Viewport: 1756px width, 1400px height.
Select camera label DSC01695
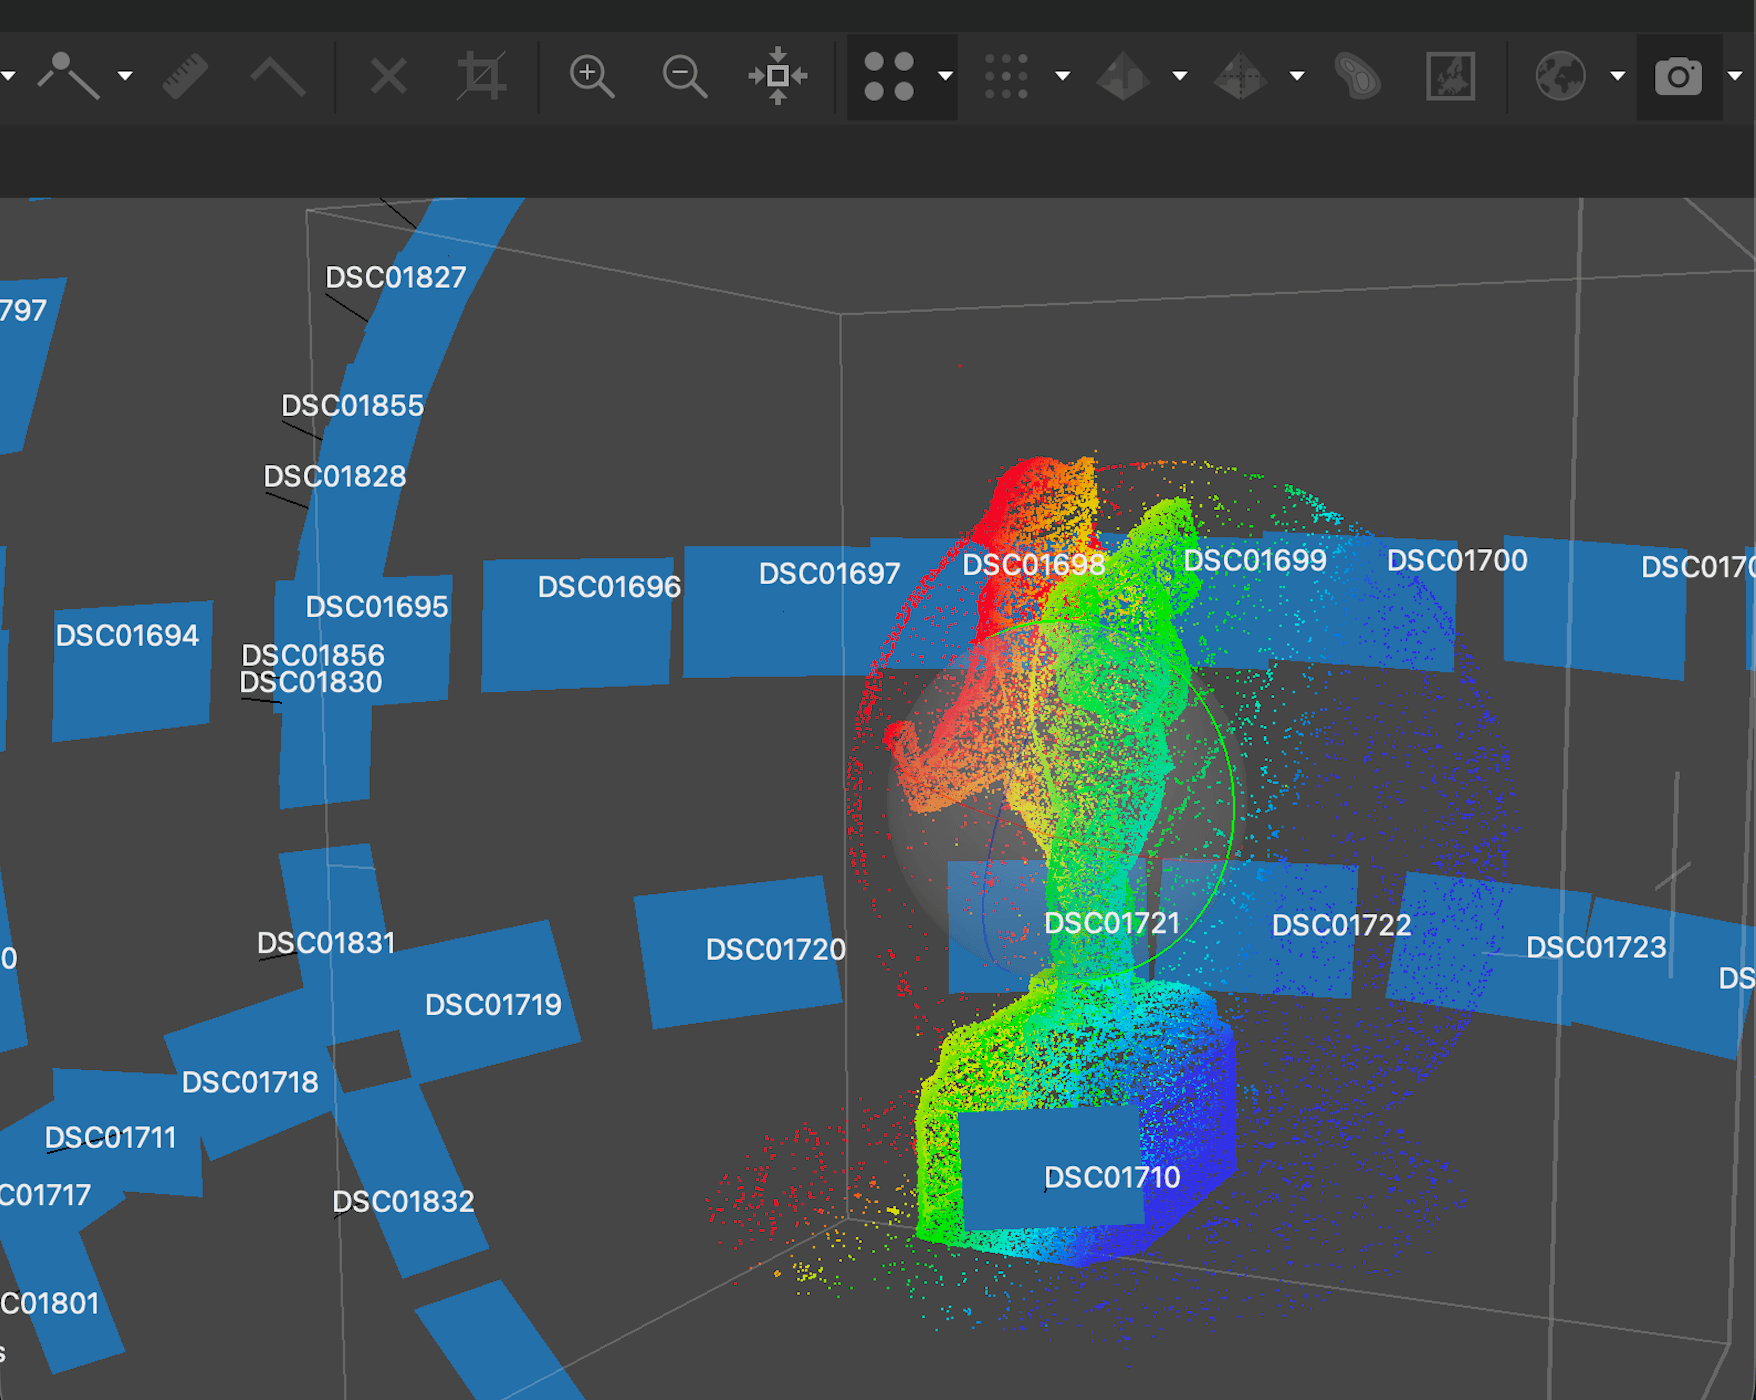377,606
